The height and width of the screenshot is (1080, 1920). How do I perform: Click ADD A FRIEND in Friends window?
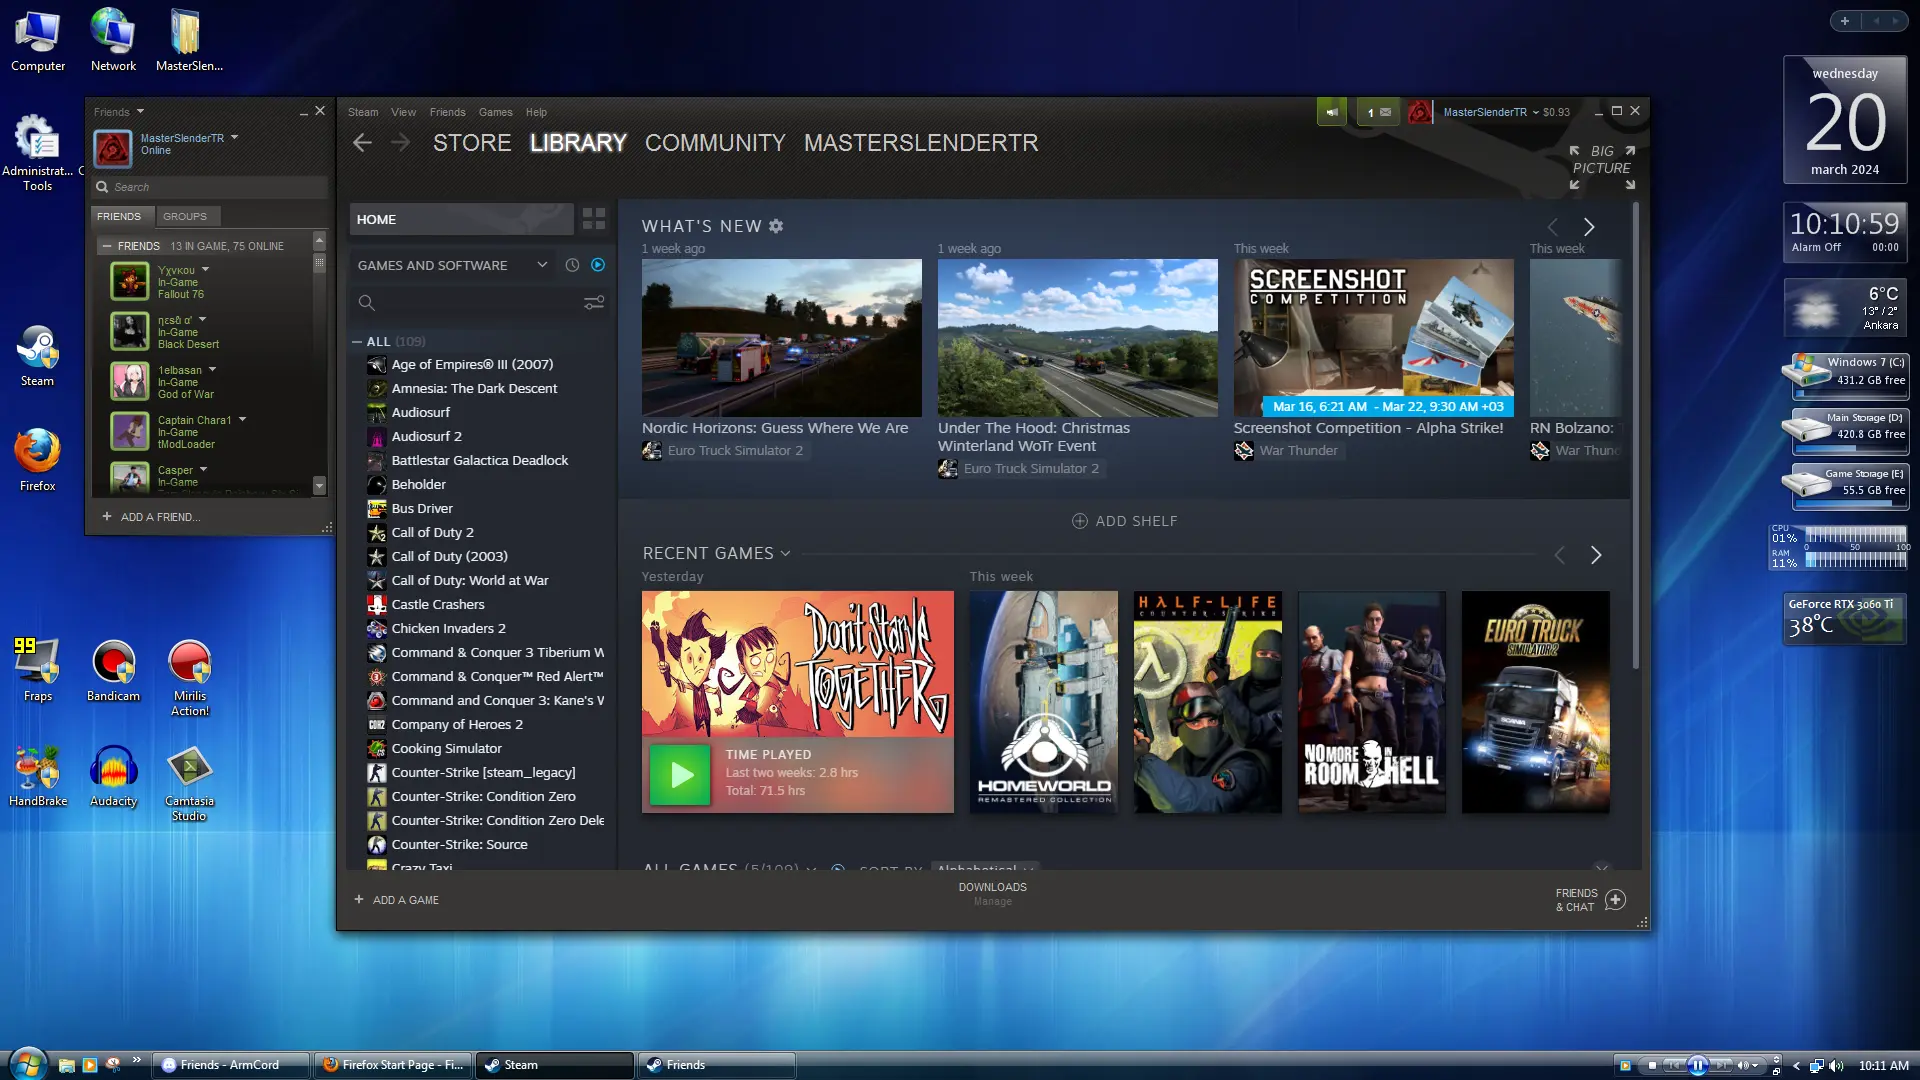pyautogui.click(x=151, y=517)
